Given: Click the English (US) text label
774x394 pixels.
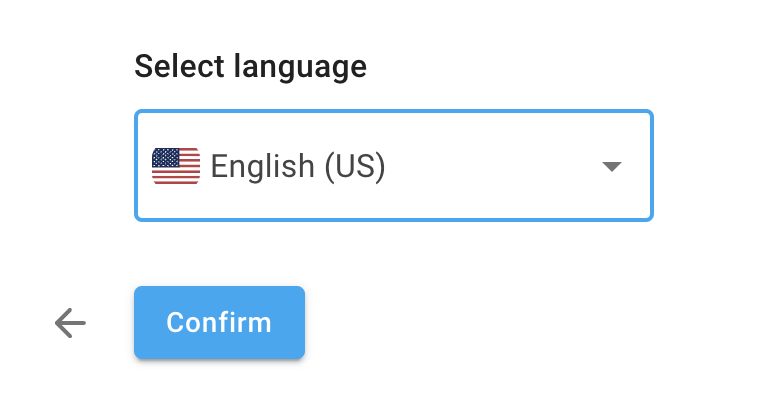Looking at the screenshot, I should pyautogui.click(x=298, y=166).
